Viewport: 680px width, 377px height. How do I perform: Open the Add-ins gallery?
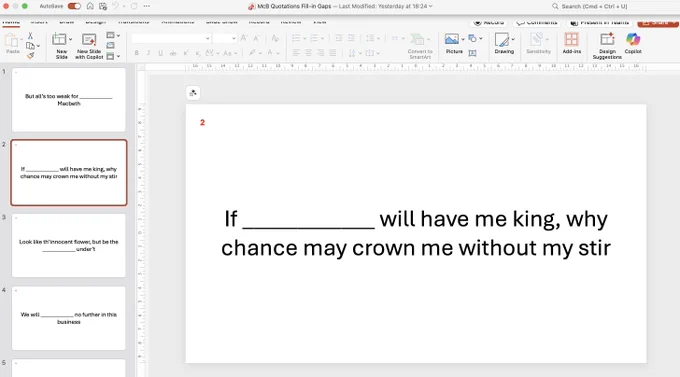[x=572, y=43]
